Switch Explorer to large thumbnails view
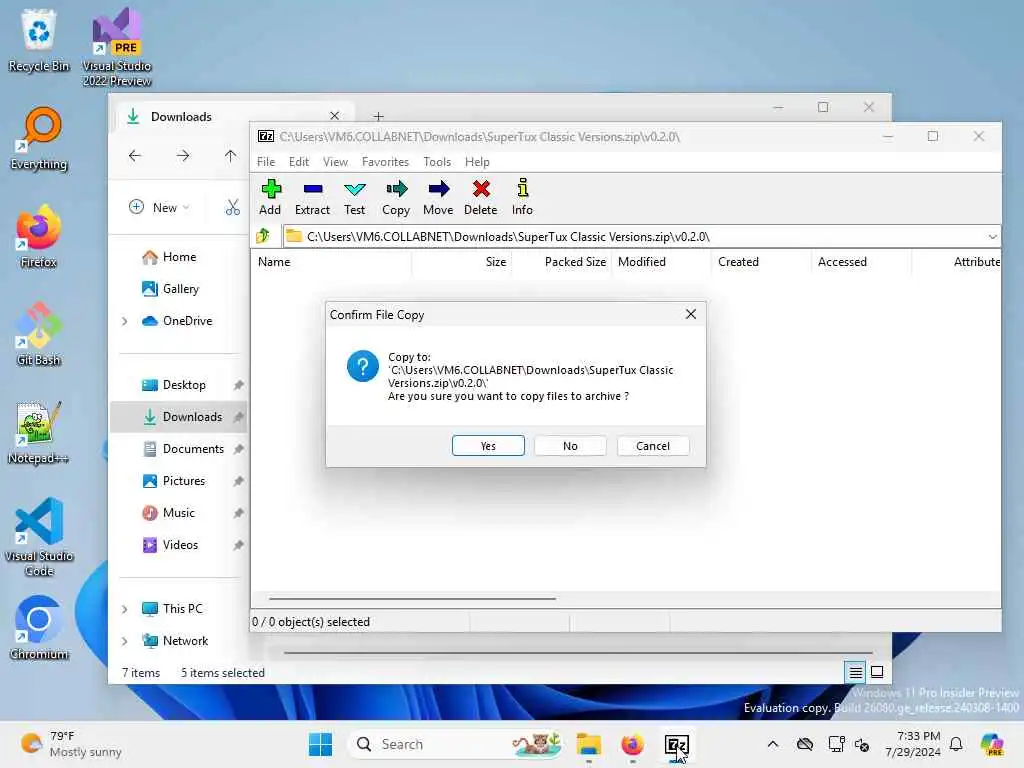This screenshot has width=1024, height=768. click(877, 671)
